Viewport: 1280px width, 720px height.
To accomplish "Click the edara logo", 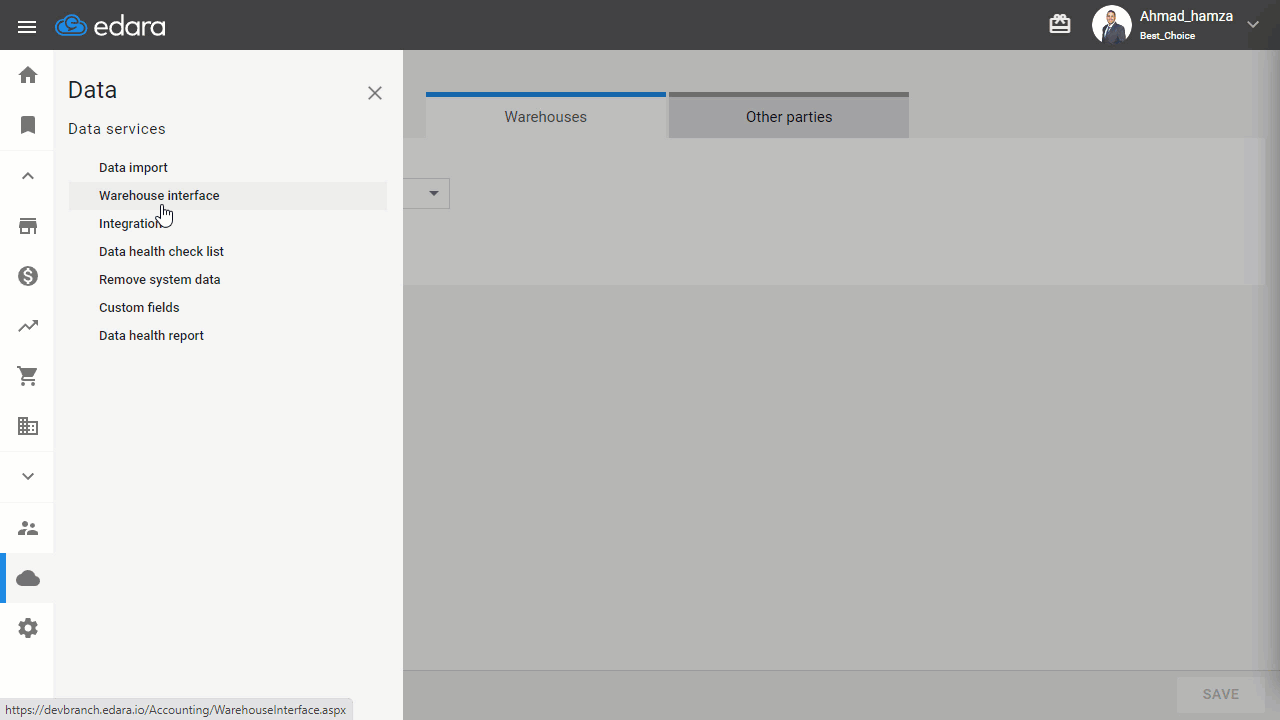I will [x=111, y=25].
